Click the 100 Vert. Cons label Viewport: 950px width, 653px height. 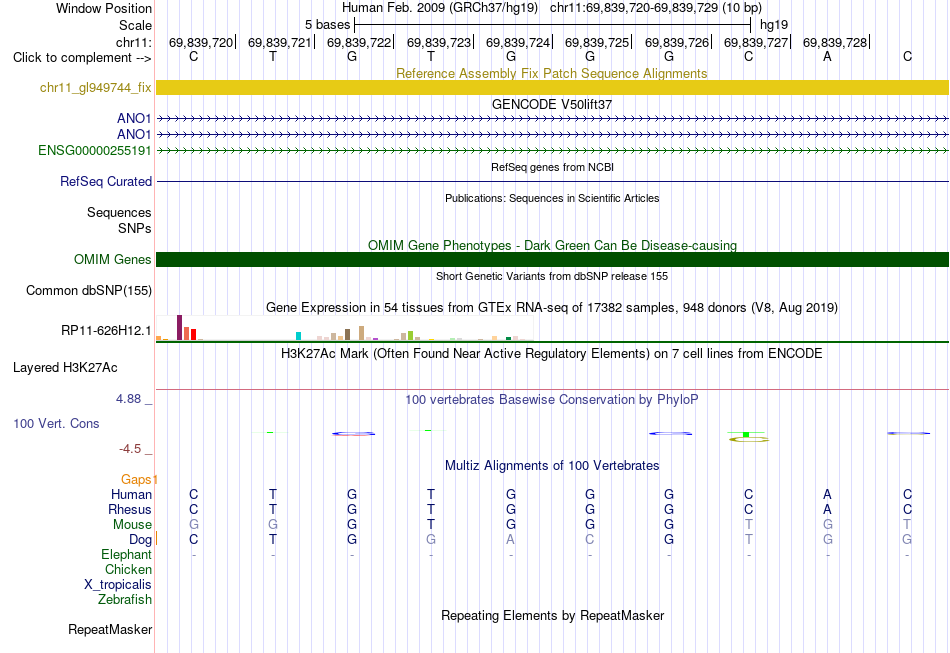[x=56, y=423]
